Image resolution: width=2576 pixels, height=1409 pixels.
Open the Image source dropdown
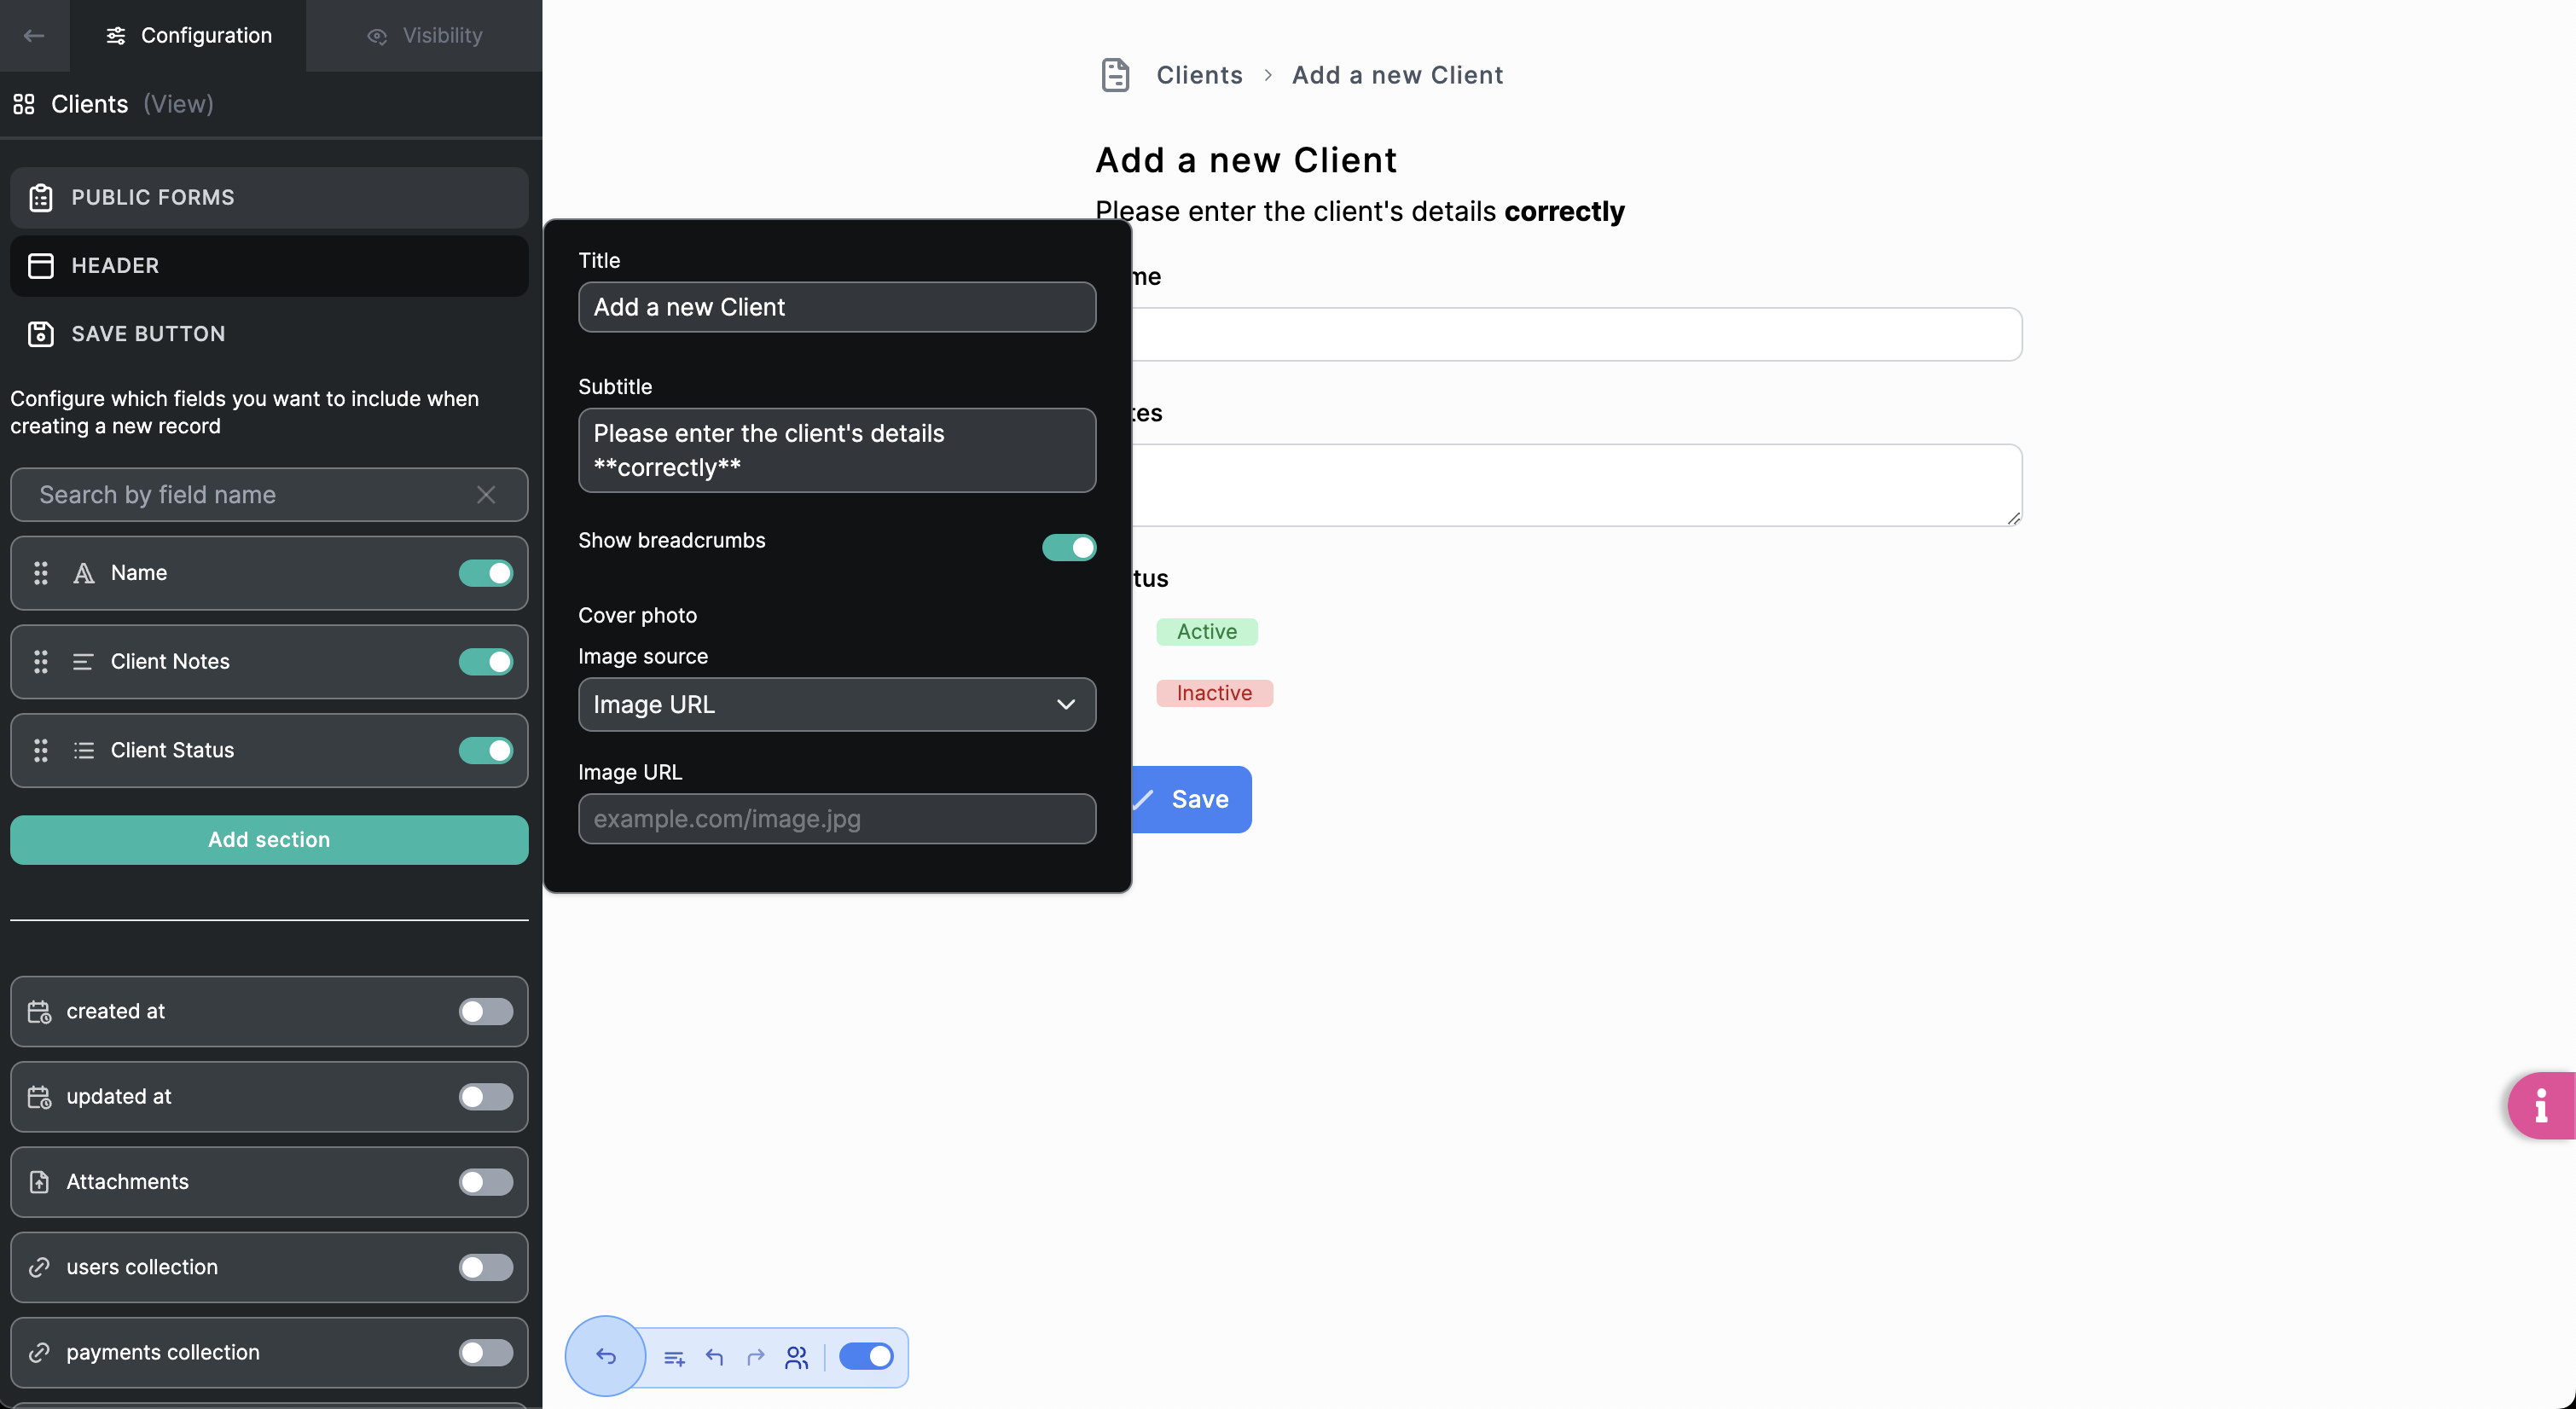click(836, 704)
